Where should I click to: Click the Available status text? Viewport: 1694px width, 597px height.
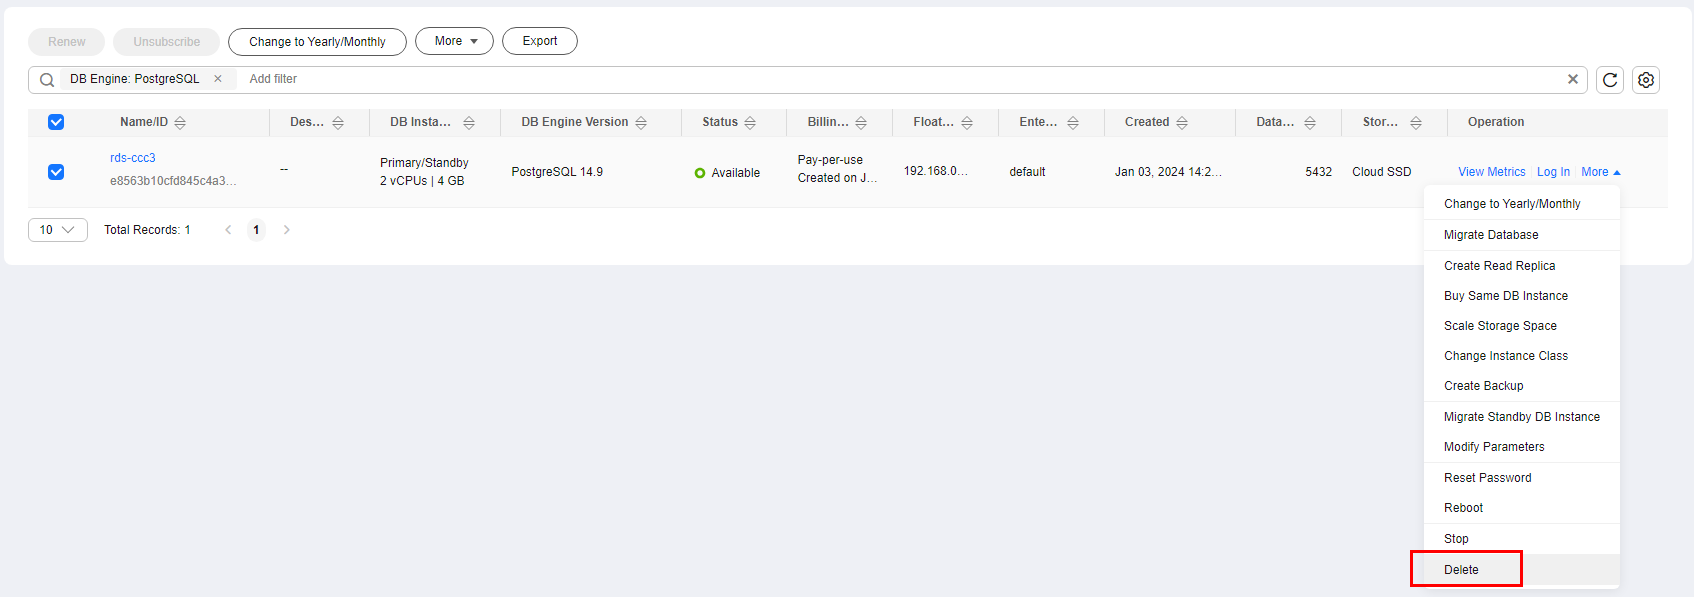point(736,173)
